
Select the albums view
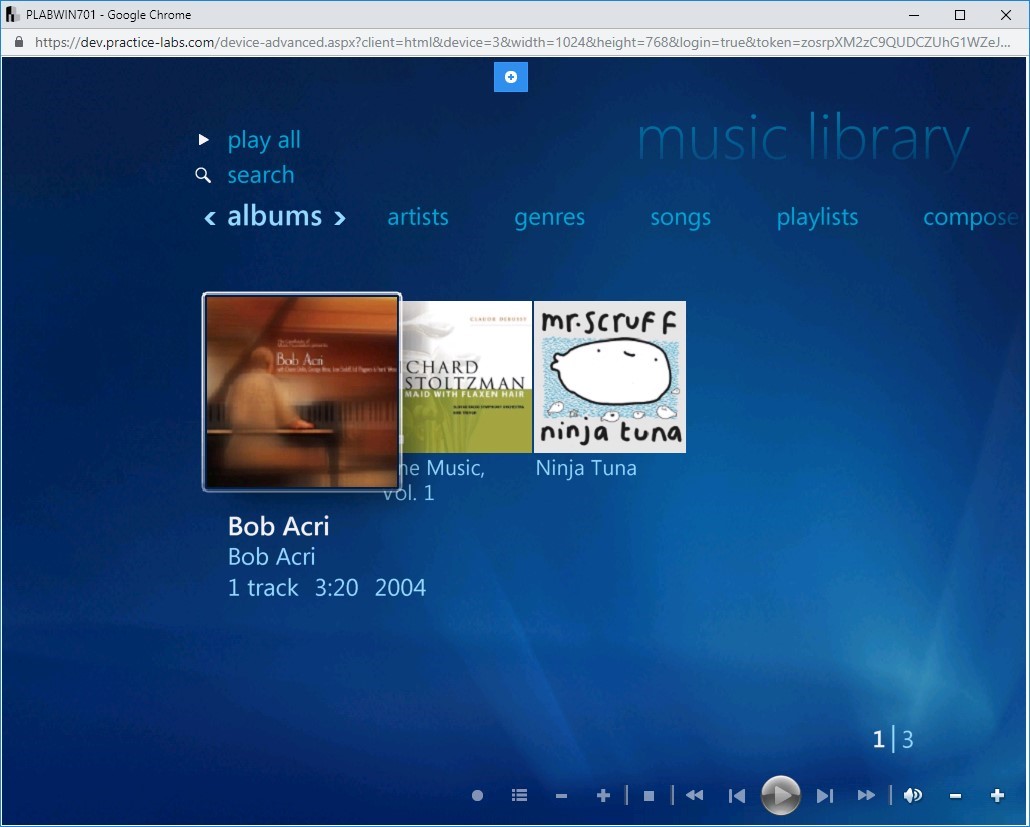click(x=275, y=216)
